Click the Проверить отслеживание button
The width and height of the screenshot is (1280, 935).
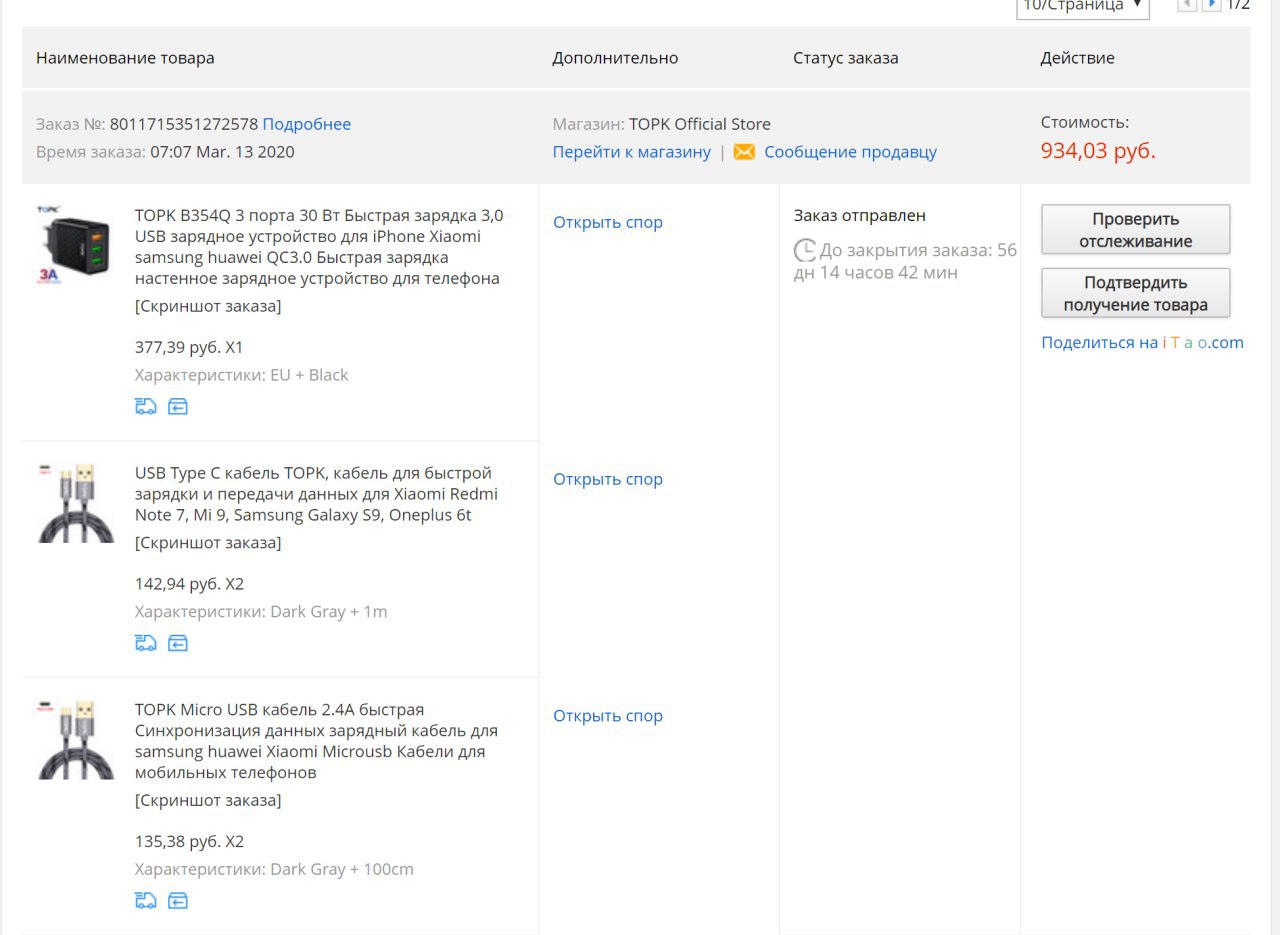(1136, 230)
